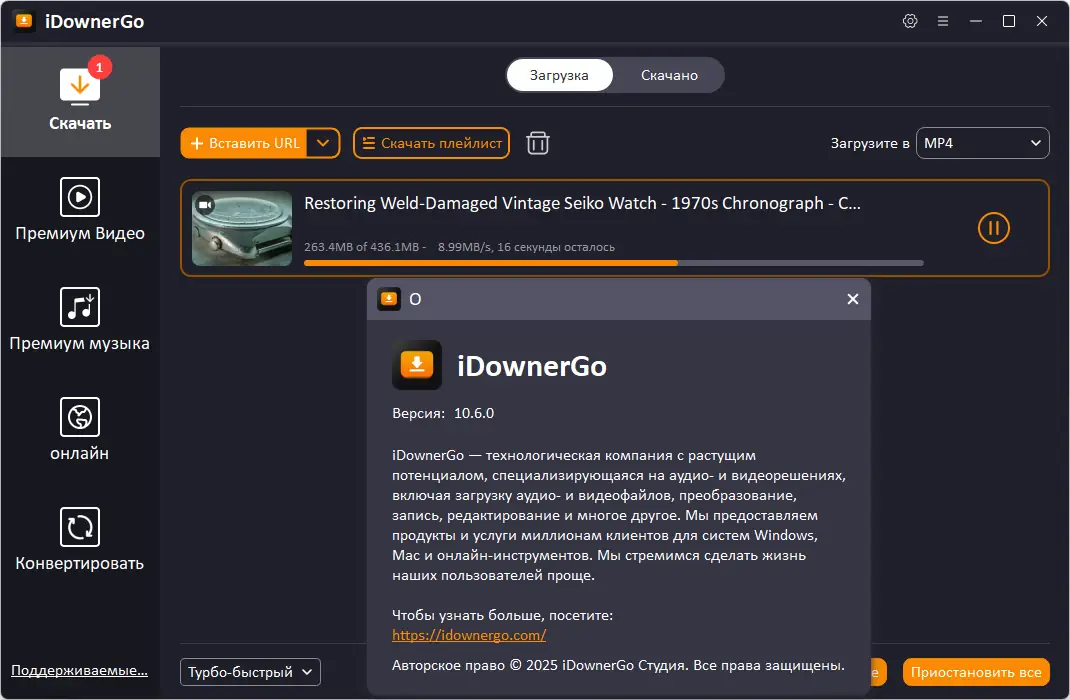
Task: Open the MP4 output format dropdown
Action: [982, 143]
